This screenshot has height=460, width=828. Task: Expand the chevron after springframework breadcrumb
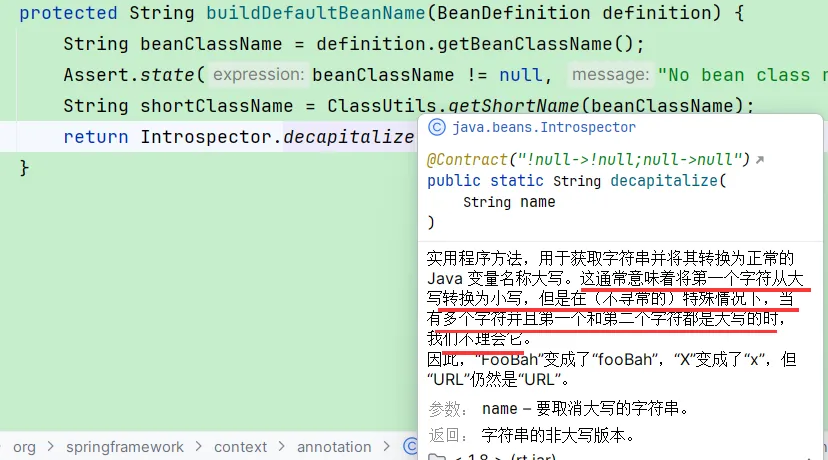(199, 447)
